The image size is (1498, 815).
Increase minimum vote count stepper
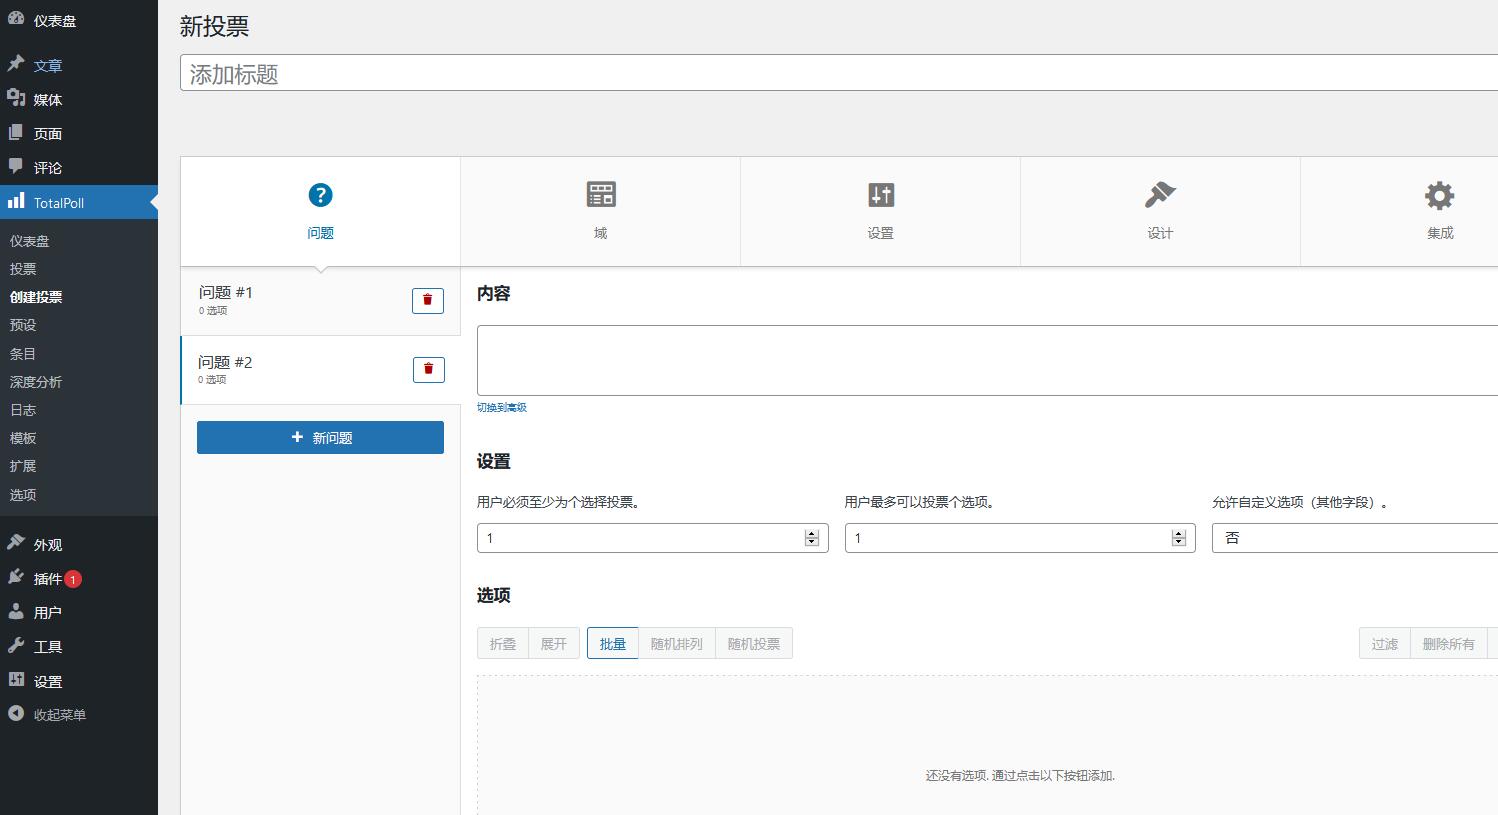click(812, 534)
